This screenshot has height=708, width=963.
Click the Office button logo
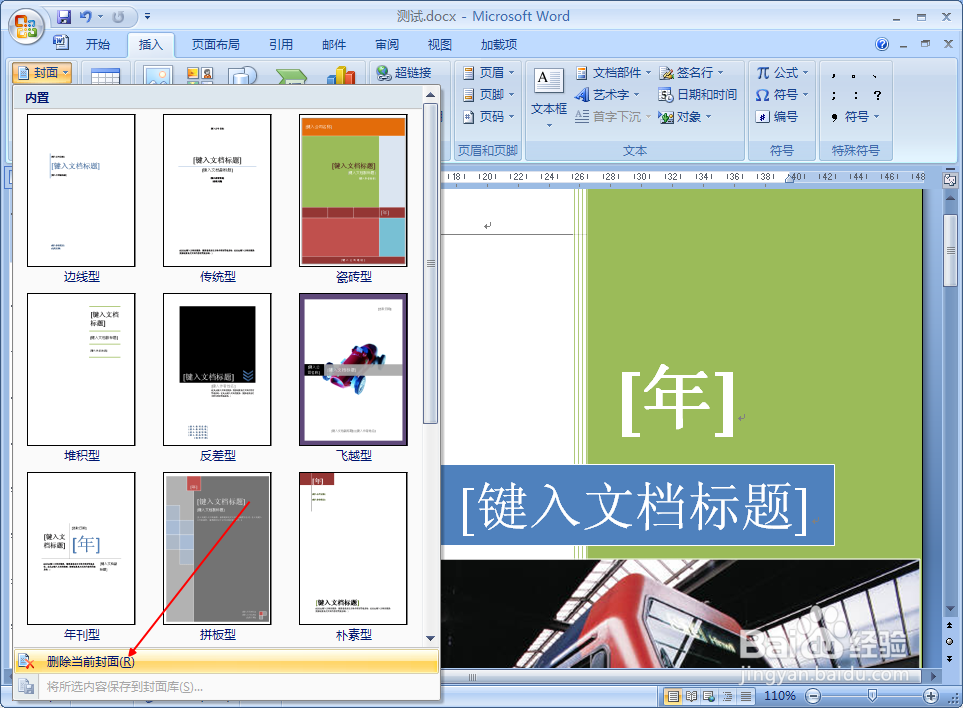[26, 26]
